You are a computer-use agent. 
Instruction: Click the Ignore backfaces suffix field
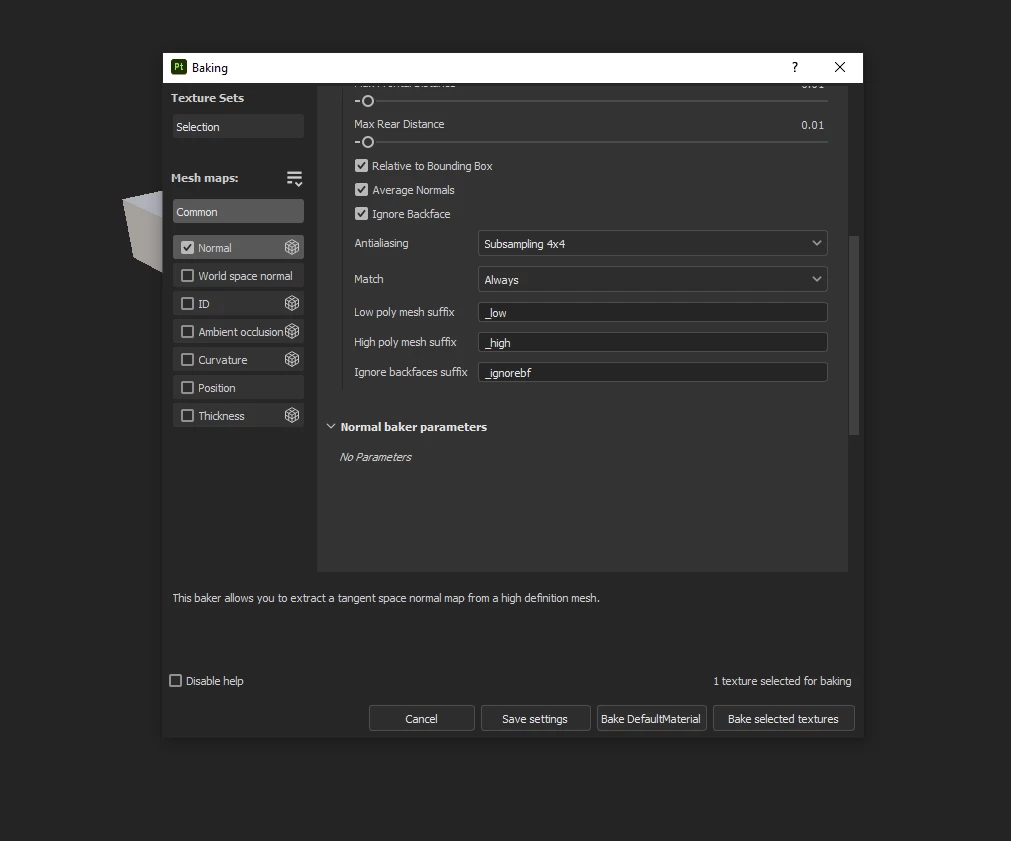tap(653, 372)
